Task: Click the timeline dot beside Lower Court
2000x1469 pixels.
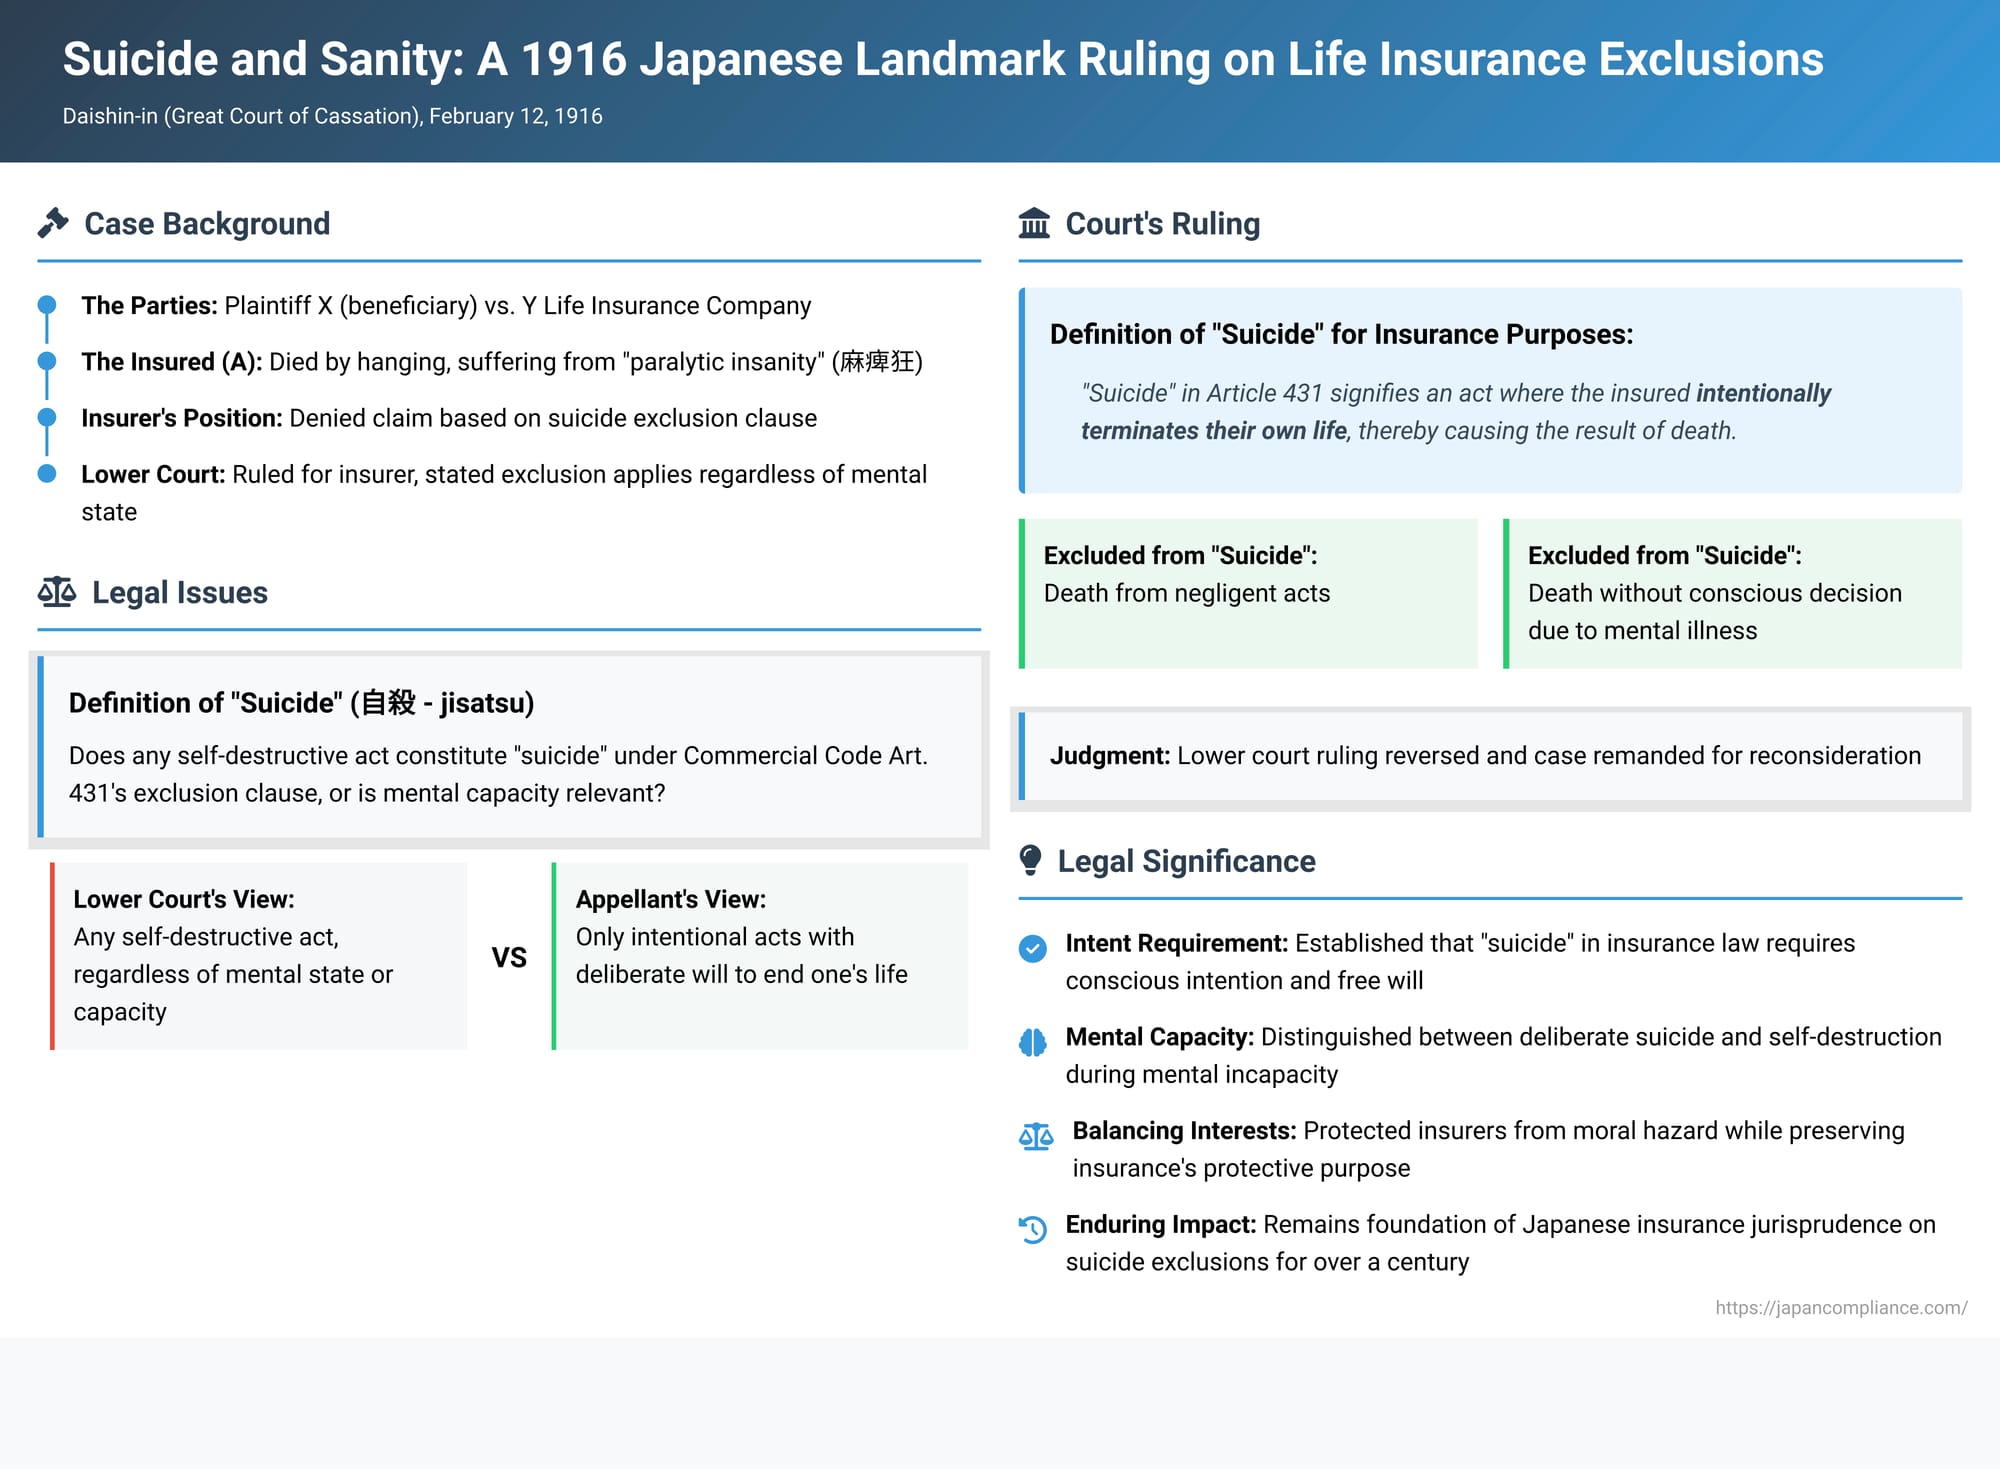Action: (x=47, y=473)
